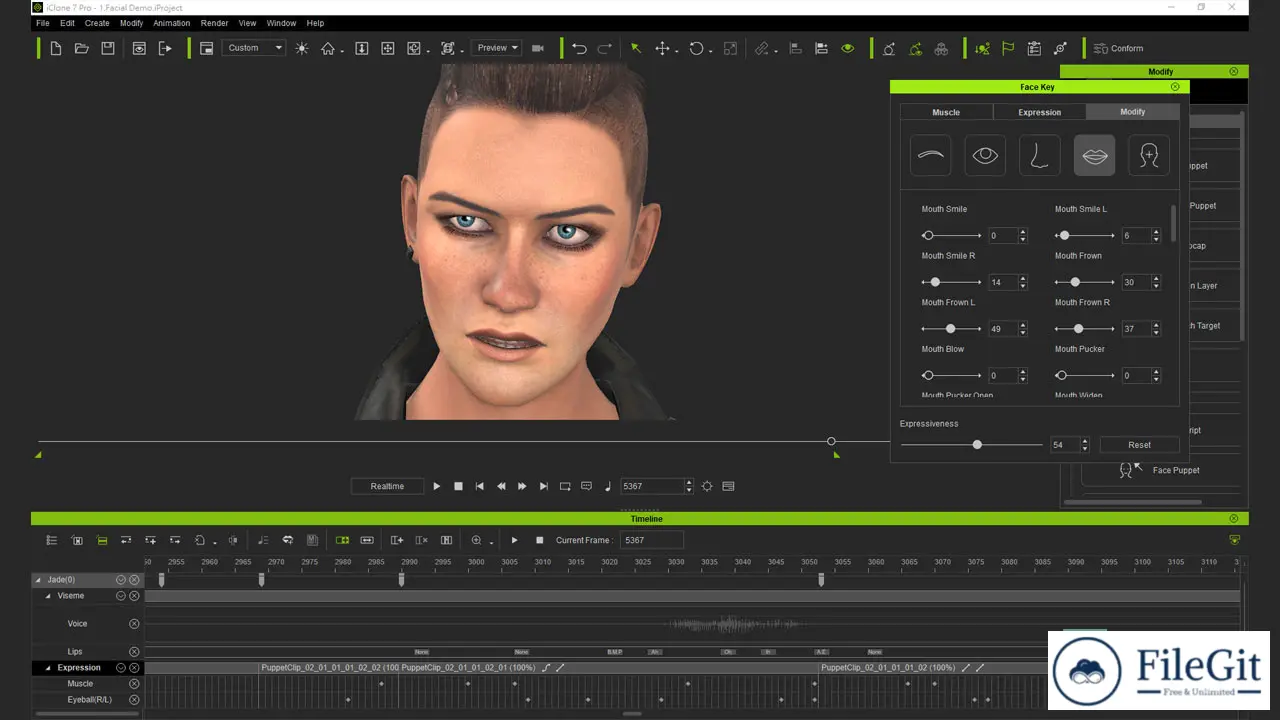
Task: Select PuppetClip_02_01_01_02_01 clip in Expression track
Action: pyautogui.click(x=468, y=668)
